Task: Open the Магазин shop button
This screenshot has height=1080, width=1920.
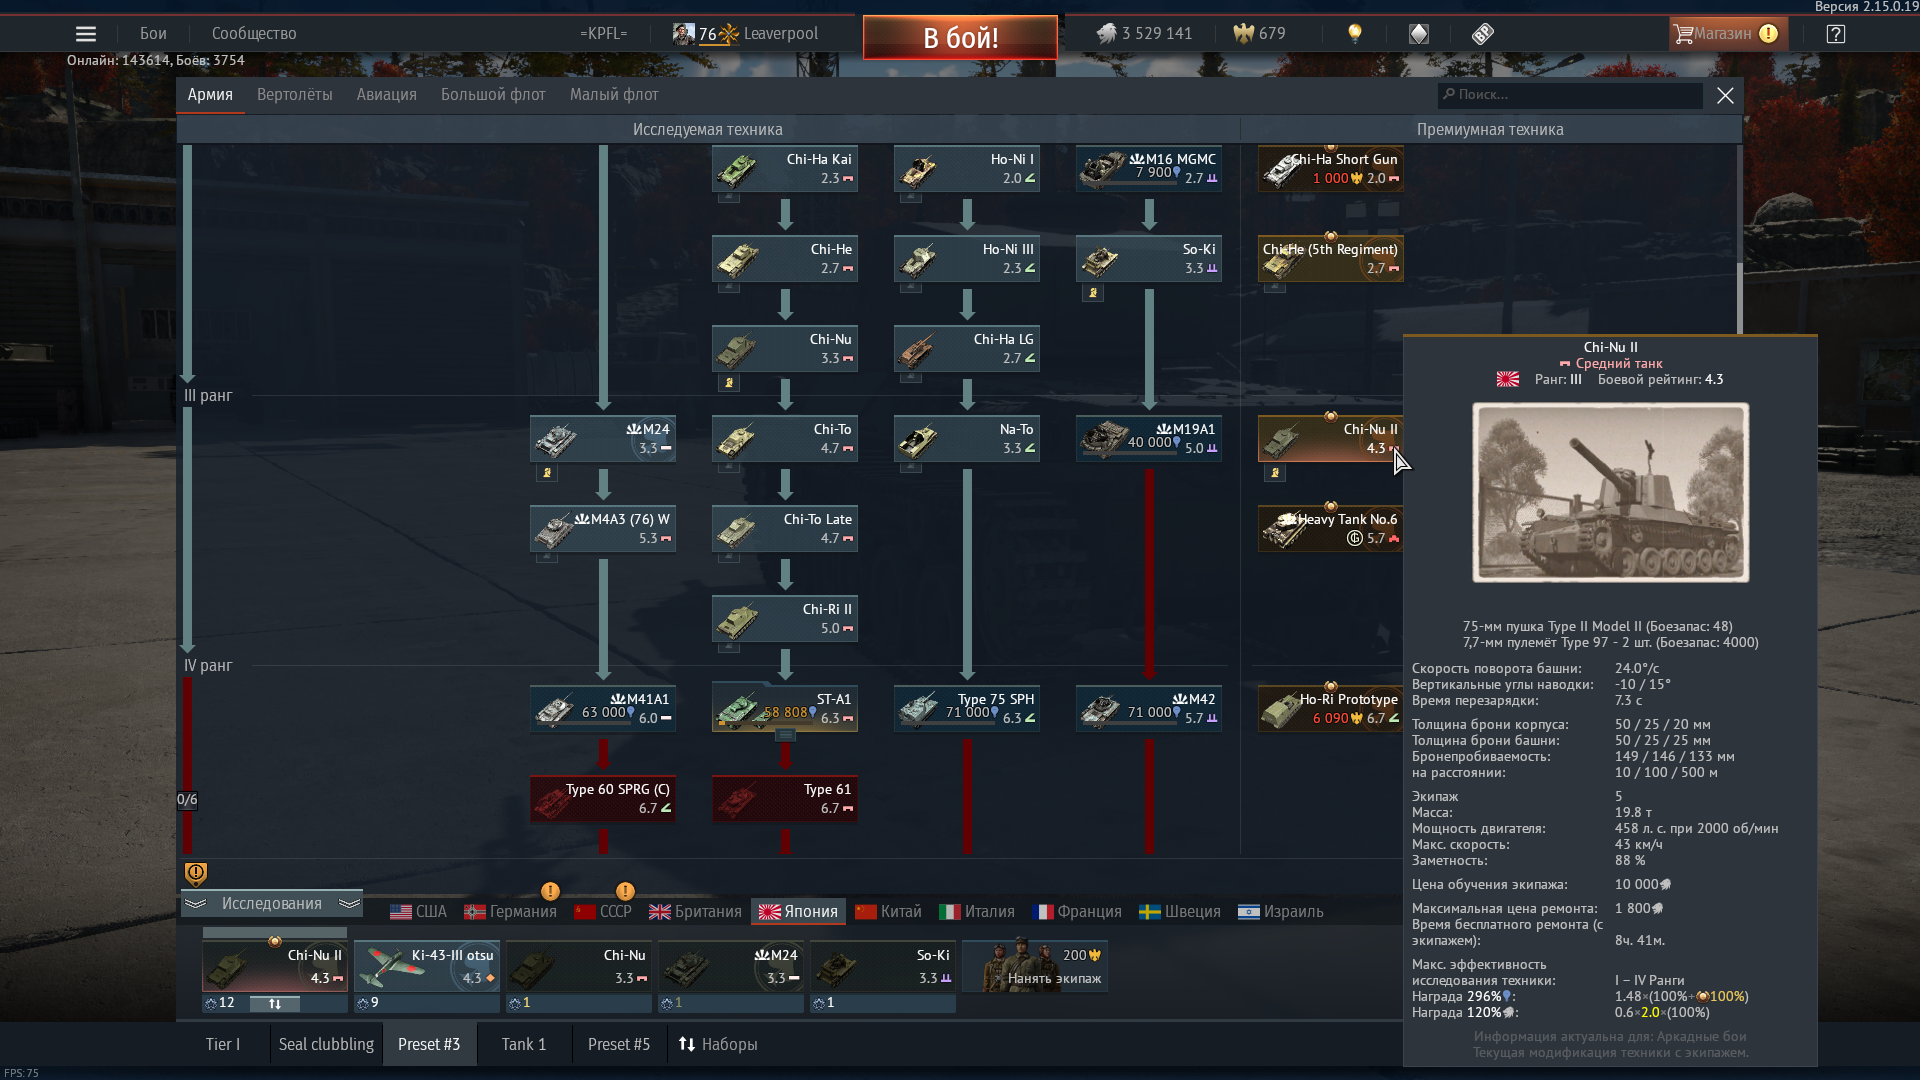Action: 1728,34
